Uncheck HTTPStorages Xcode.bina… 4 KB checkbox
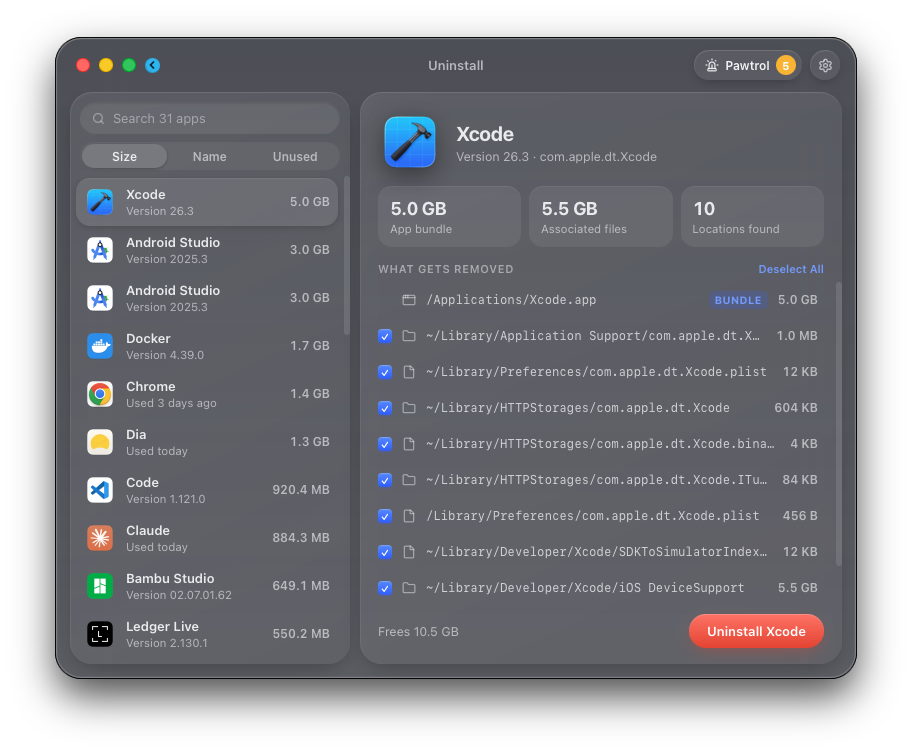This screenshot has height=752, width=912. (385, 444)
